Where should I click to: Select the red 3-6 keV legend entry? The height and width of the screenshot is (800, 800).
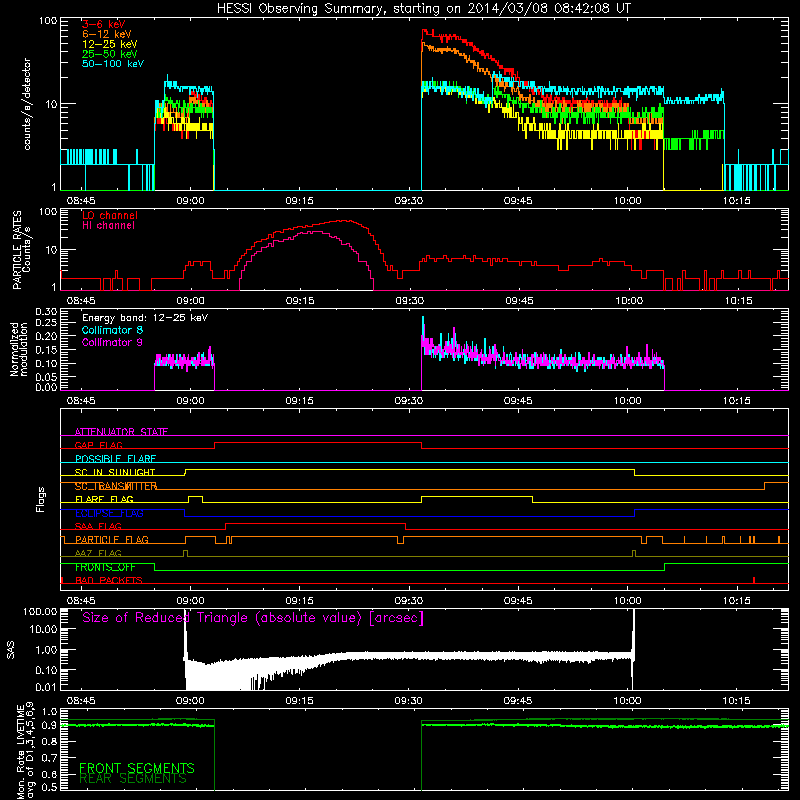(x=104, y=24)
